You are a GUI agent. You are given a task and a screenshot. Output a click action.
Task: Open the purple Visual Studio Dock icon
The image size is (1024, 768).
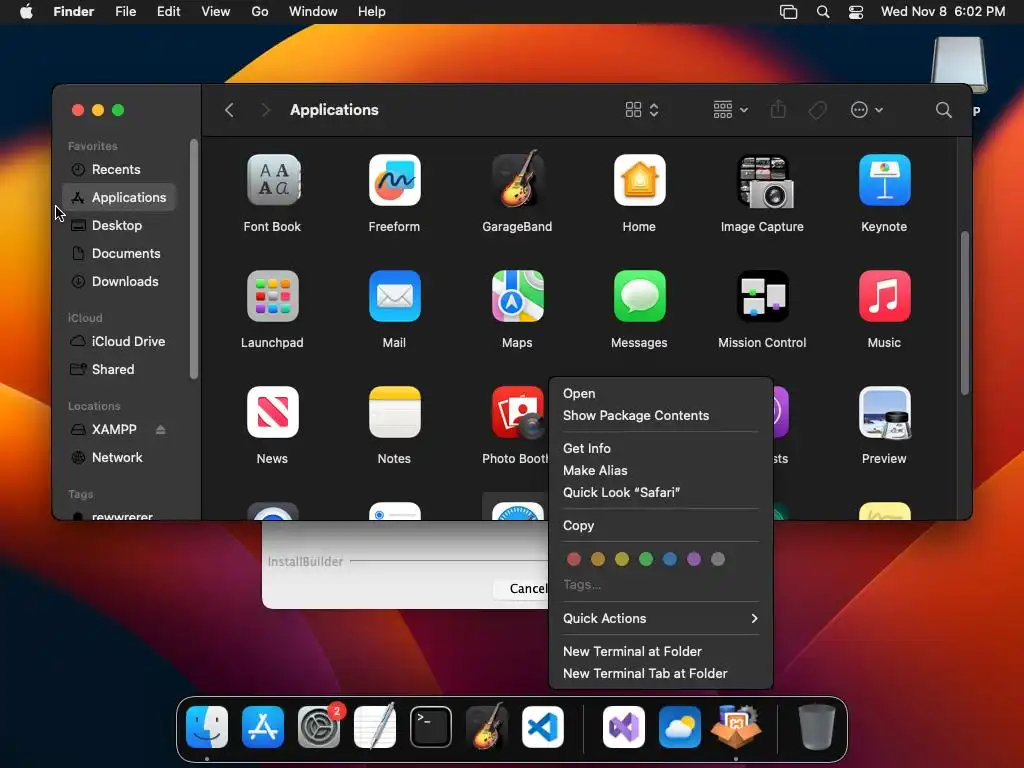click(x=624, y=727)
